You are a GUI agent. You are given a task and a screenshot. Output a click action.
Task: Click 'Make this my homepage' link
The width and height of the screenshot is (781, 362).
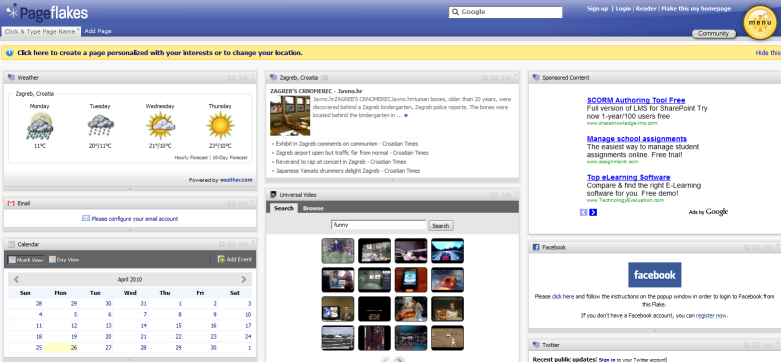[x=696, y=8]
